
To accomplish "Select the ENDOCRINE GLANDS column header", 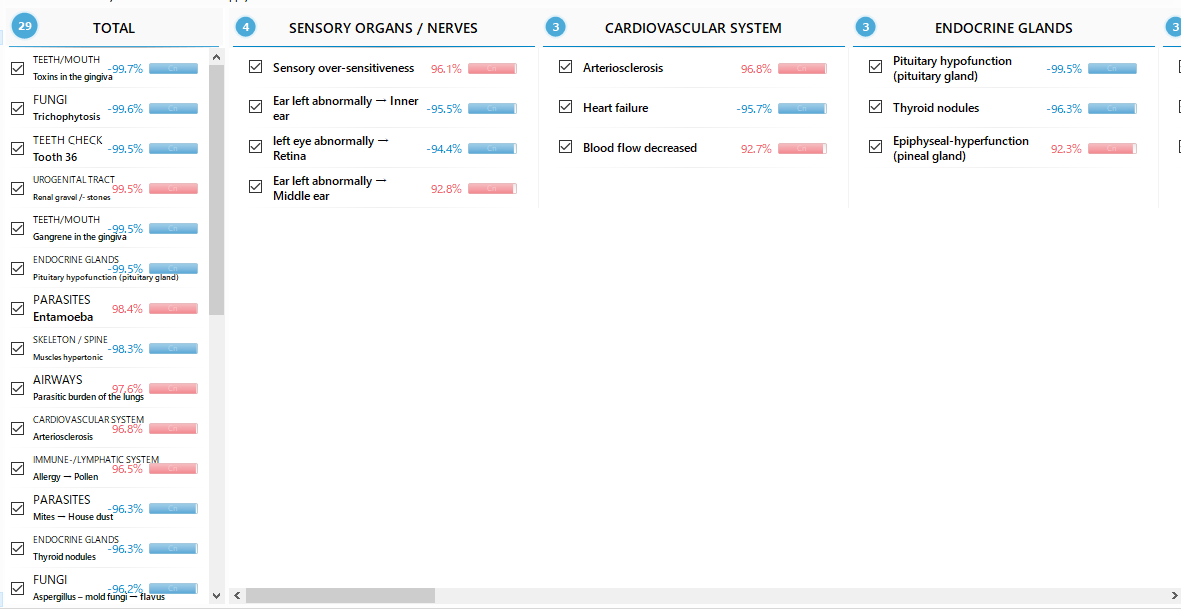I will (x=1004, y=28).
